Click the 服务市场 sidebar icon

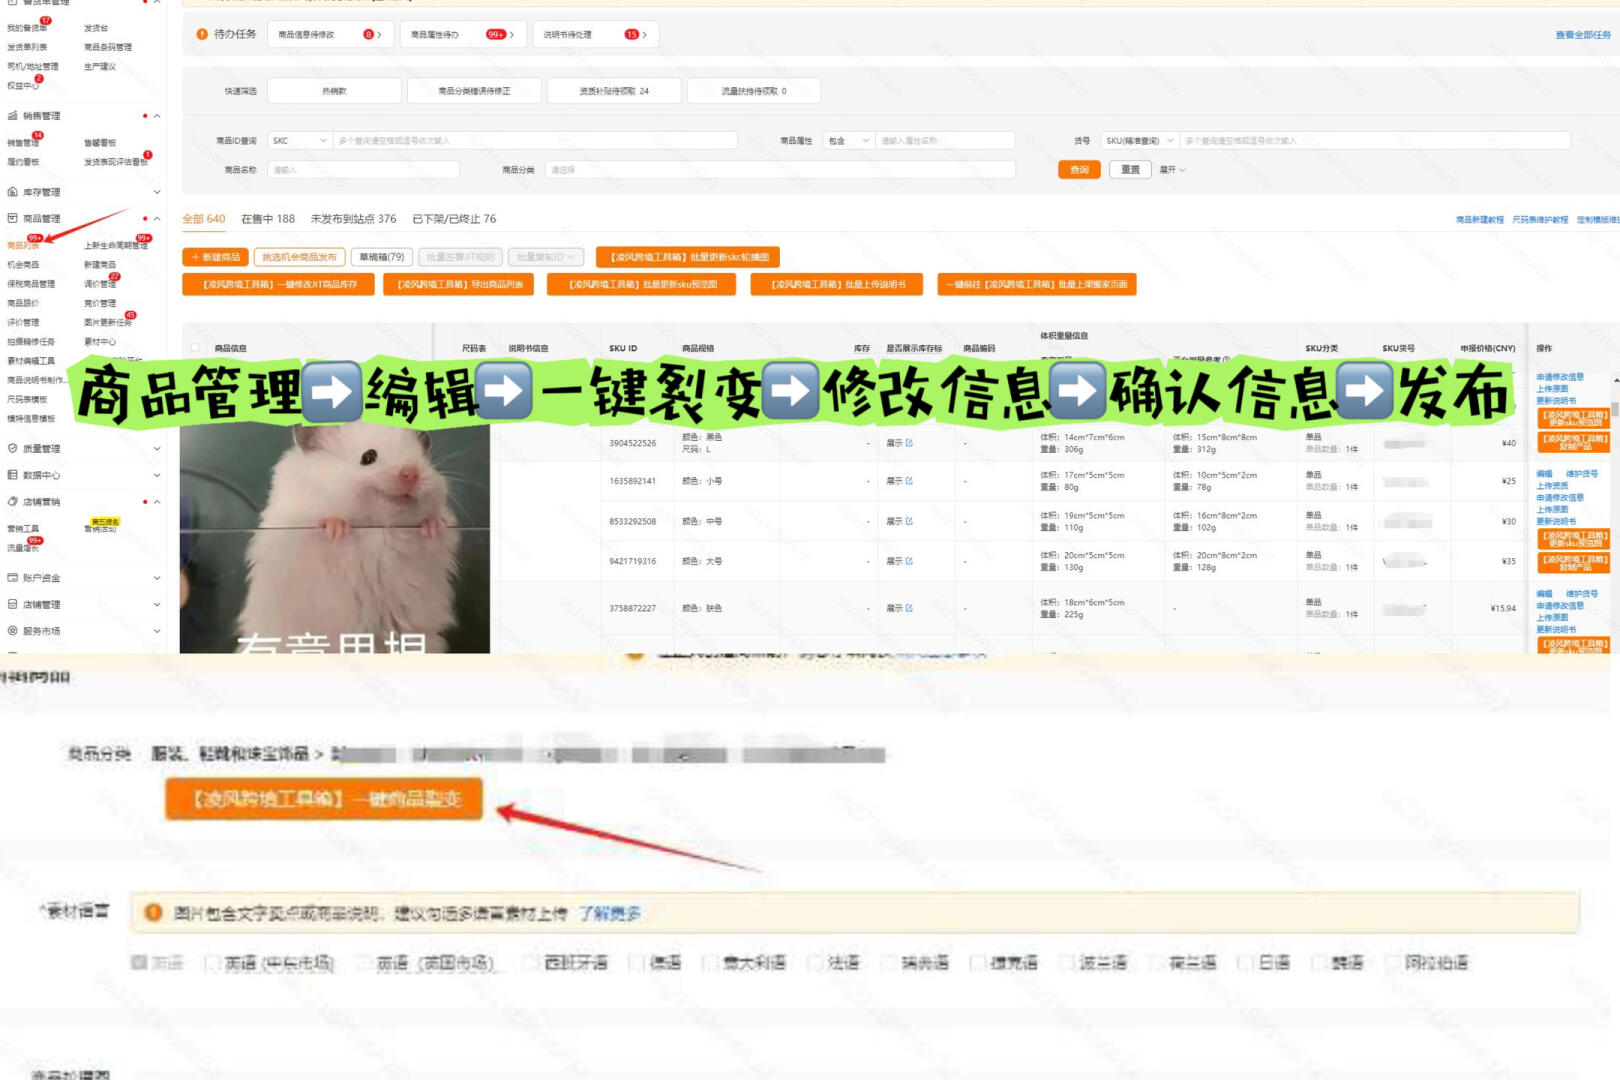pos(12,631)
